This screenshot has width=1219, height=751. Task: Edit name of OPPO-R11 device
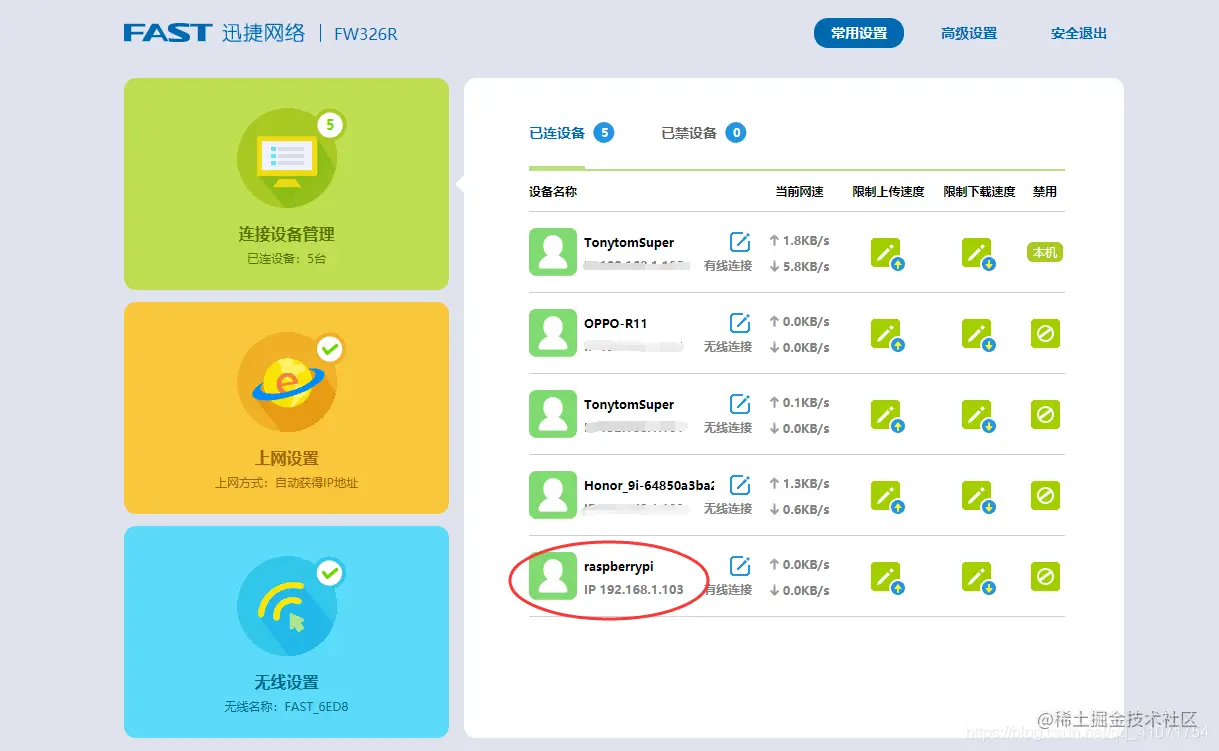coord(740,322)
